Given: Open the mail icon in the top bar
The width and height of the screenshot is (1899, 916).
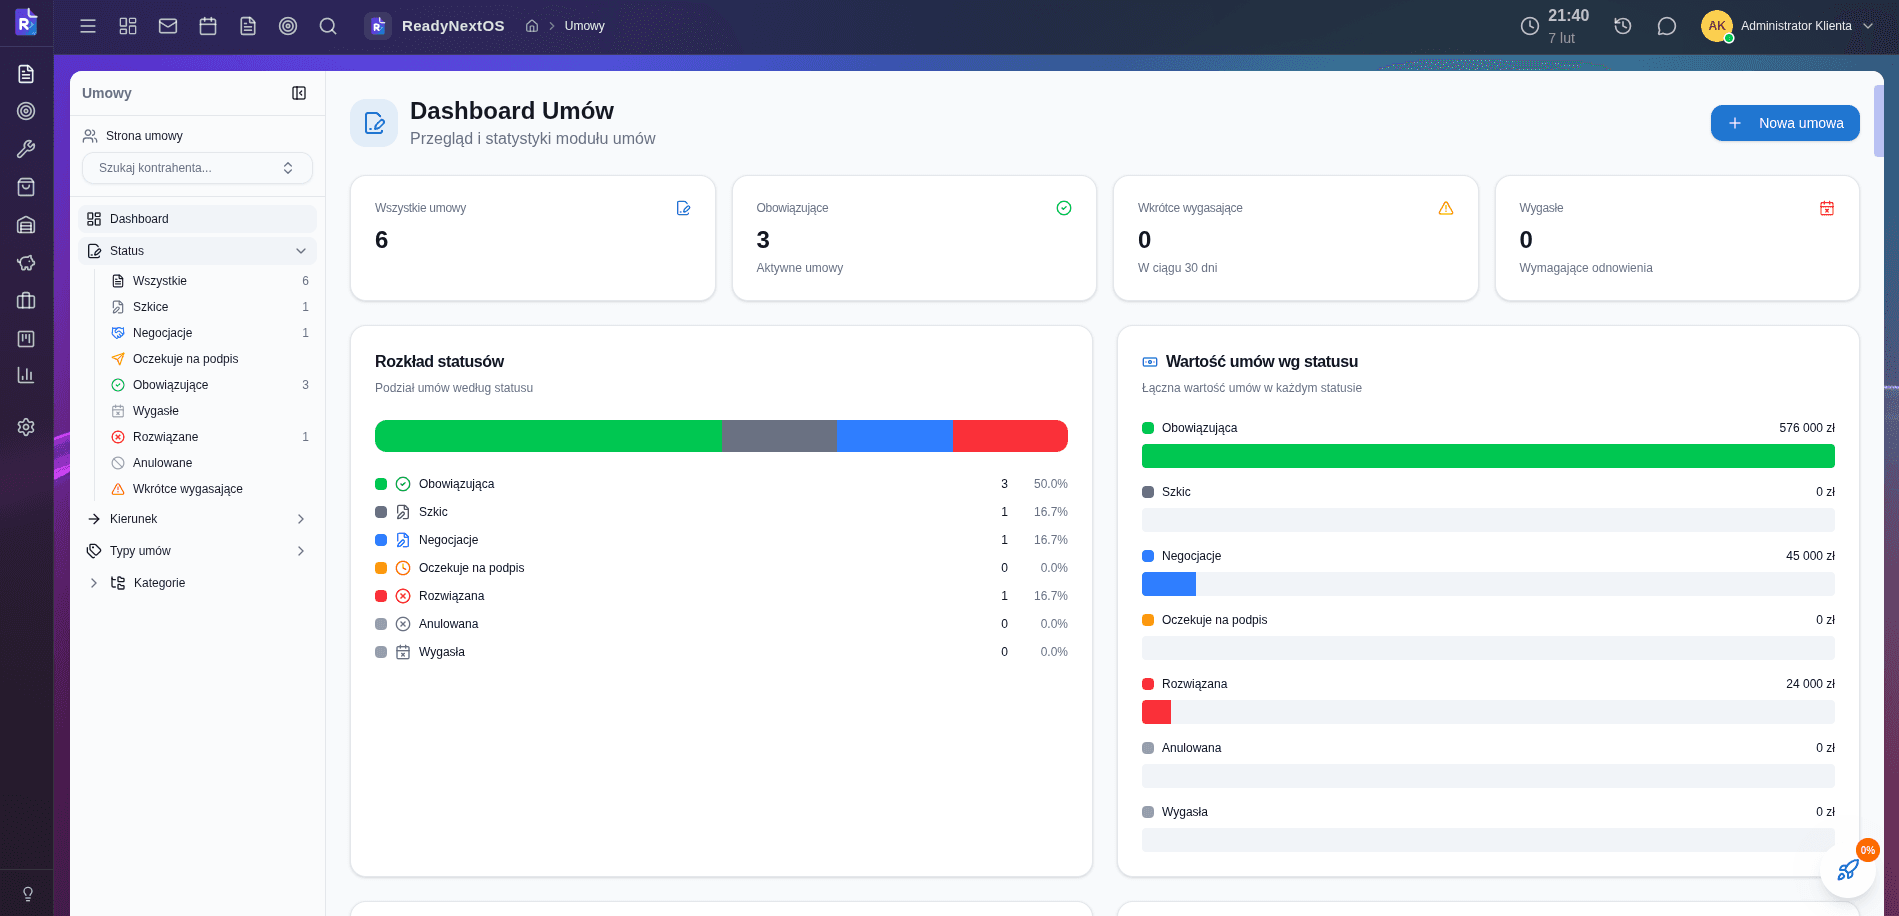Looking at the screenshot, I should 168,26.
